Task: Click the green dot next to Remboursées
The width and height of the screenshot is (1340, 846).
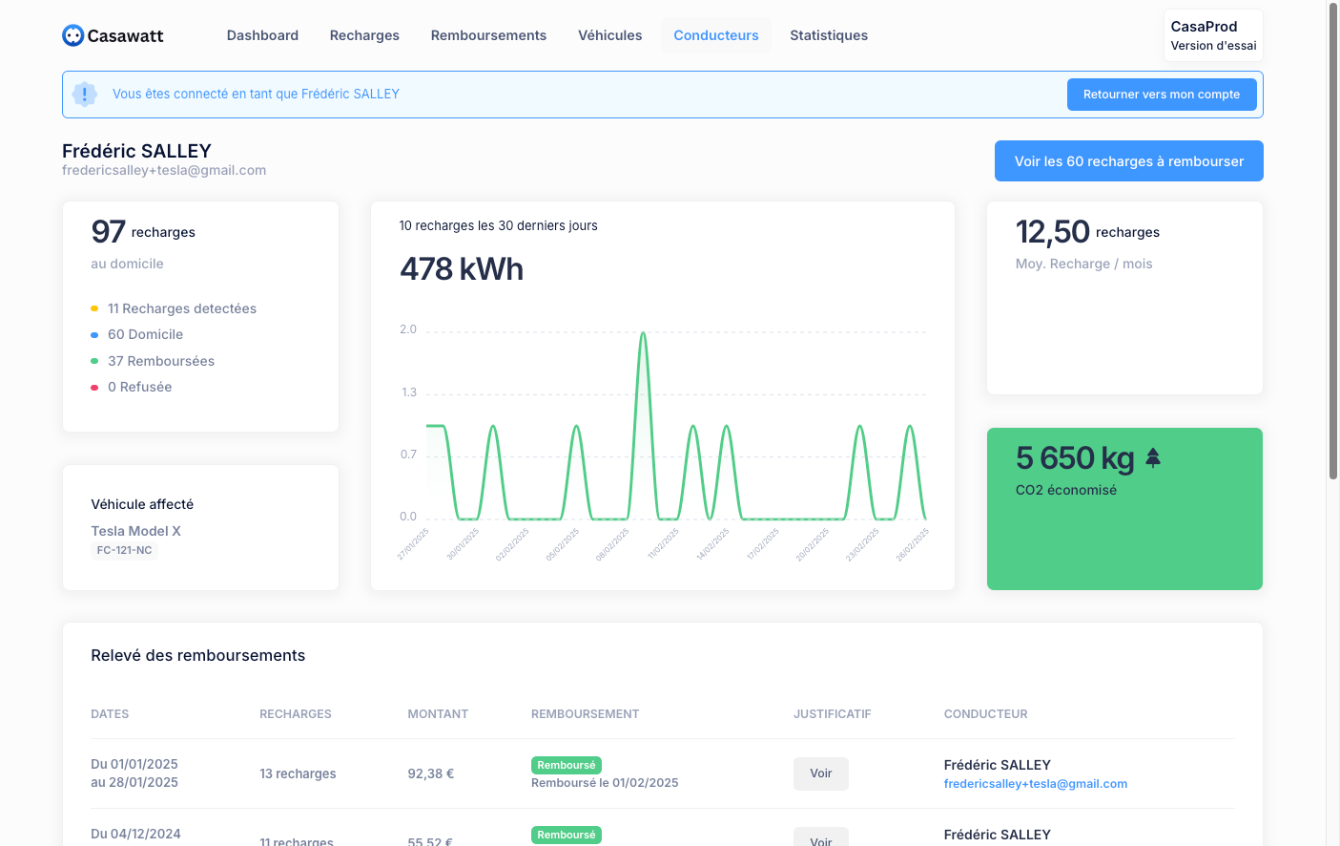Action: click(94, 361)
